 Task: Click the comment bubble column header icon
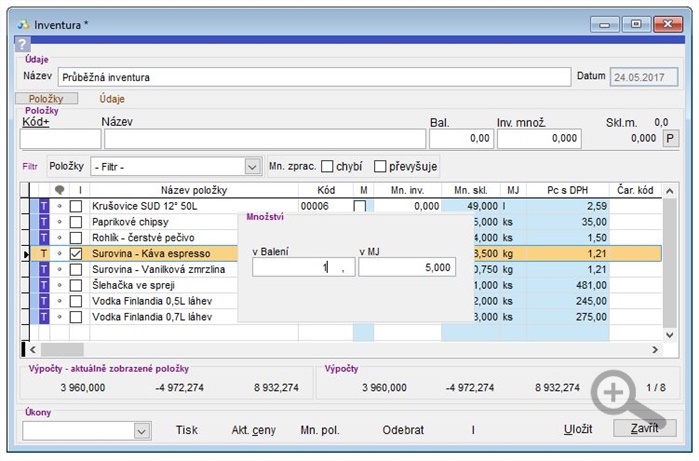[x=59, y=190]
